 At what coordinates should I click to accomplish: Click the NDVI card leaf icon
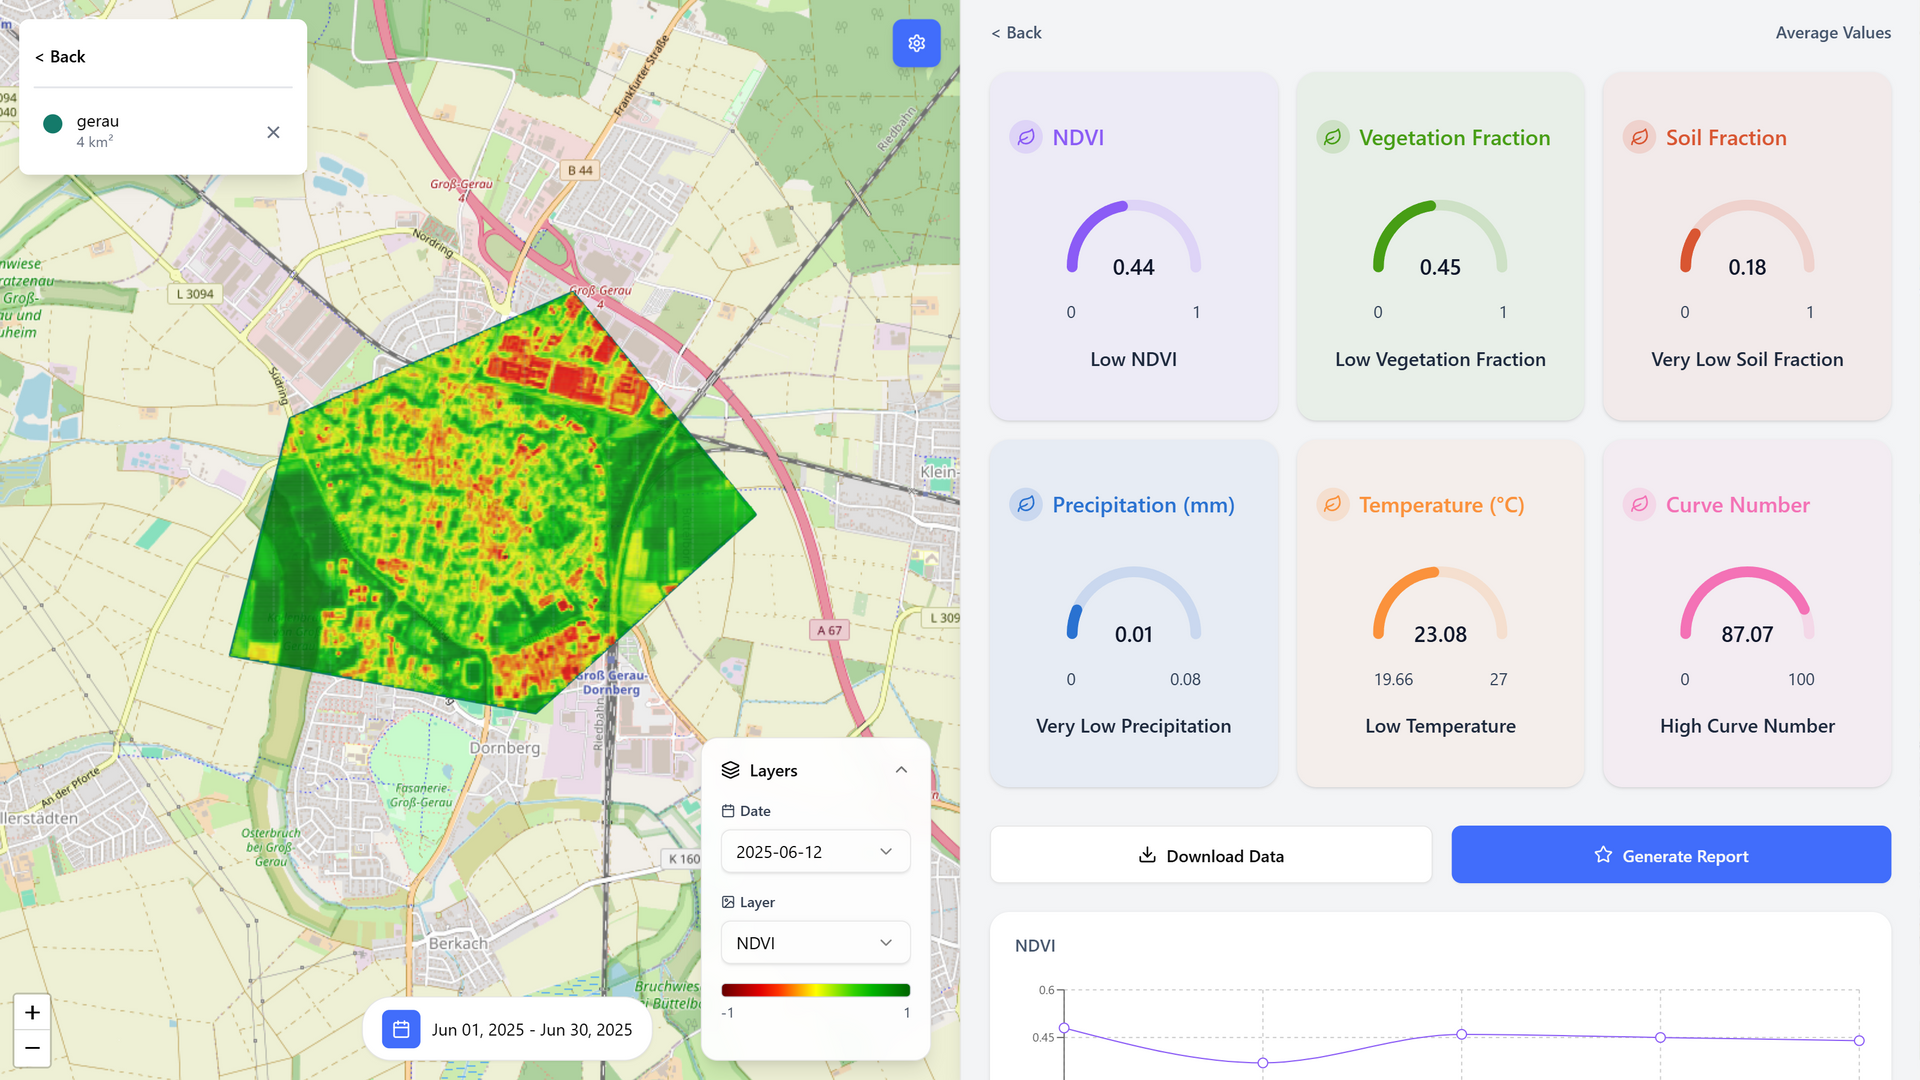tap(1025, 137)
